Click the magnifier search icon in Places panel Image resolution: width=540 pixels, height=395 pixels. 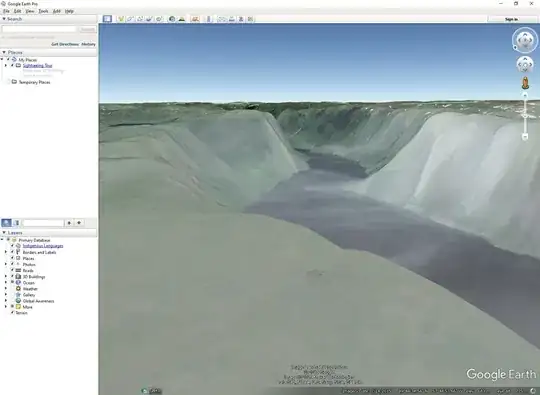(6, 223)
